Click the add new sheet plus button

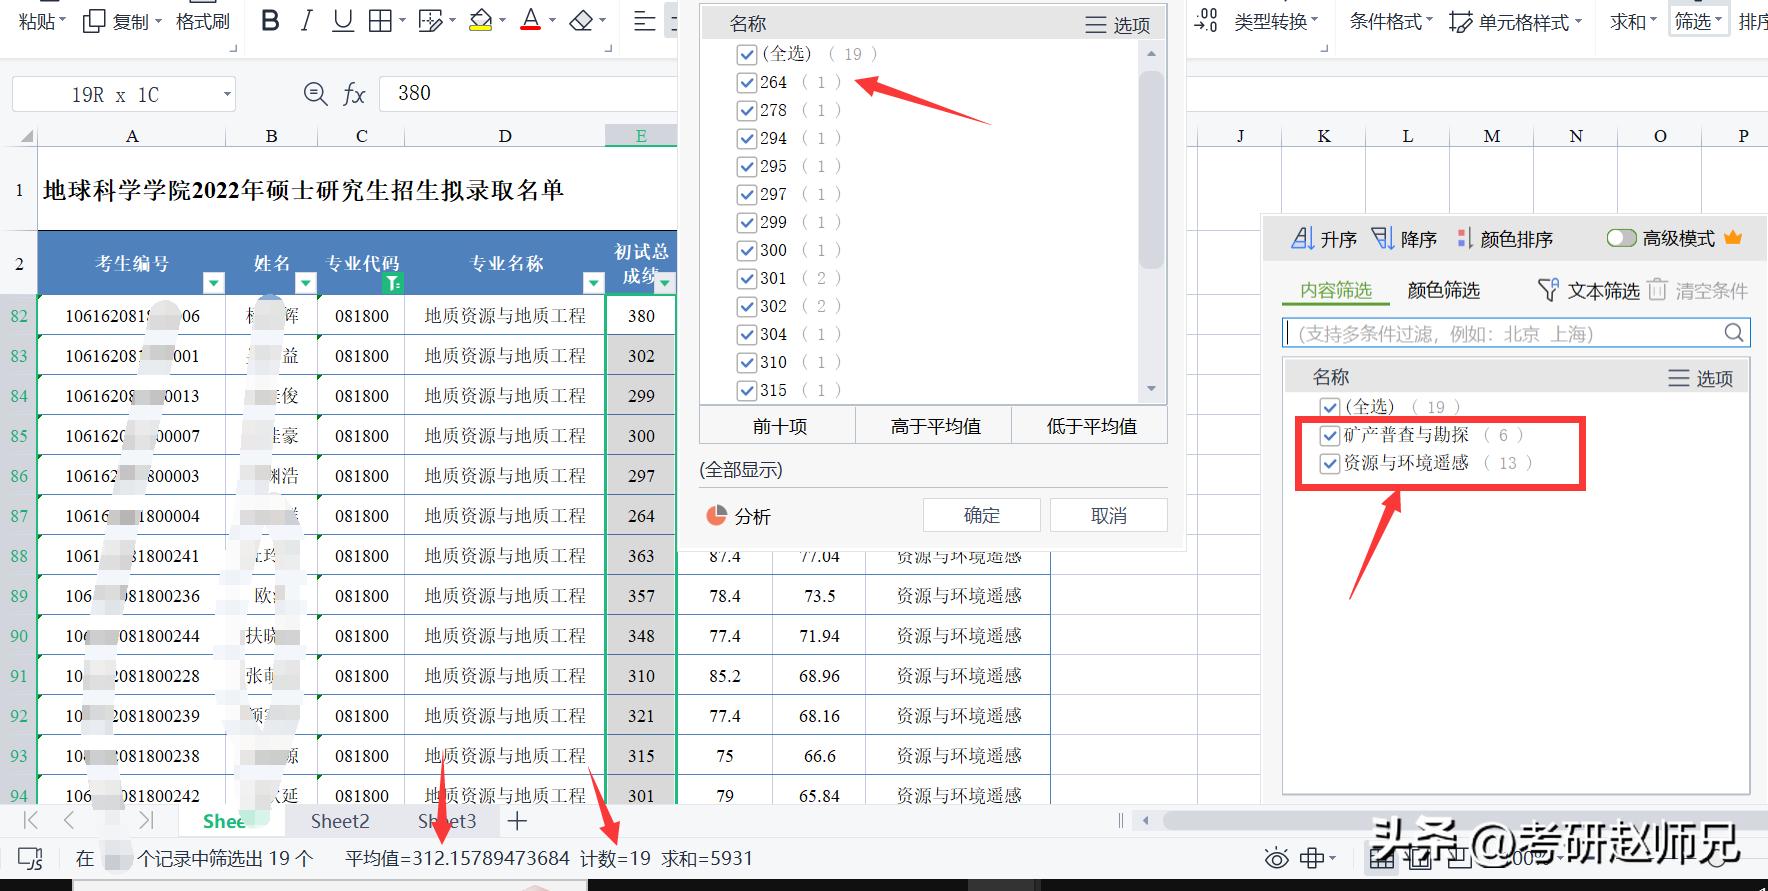[517, 821]
